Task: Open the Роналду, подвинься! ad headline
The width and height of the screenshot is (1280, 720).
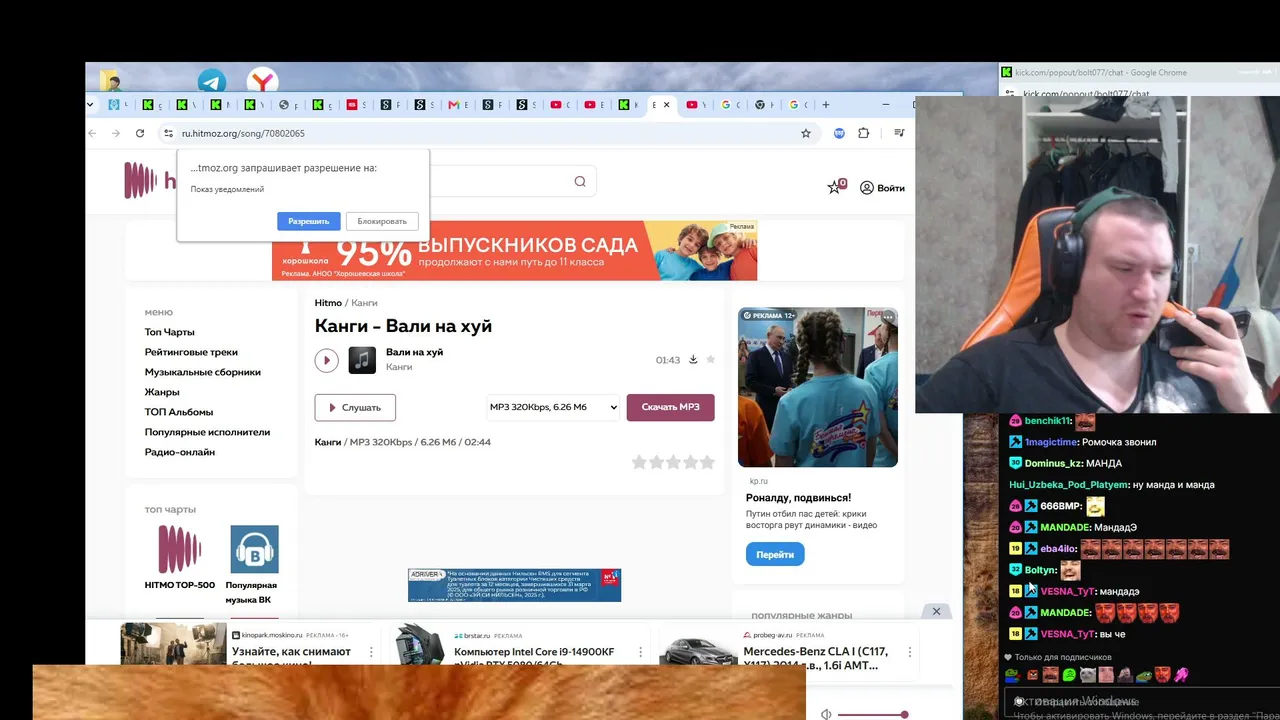Action: pyautogui.click(x=799, y=498)
